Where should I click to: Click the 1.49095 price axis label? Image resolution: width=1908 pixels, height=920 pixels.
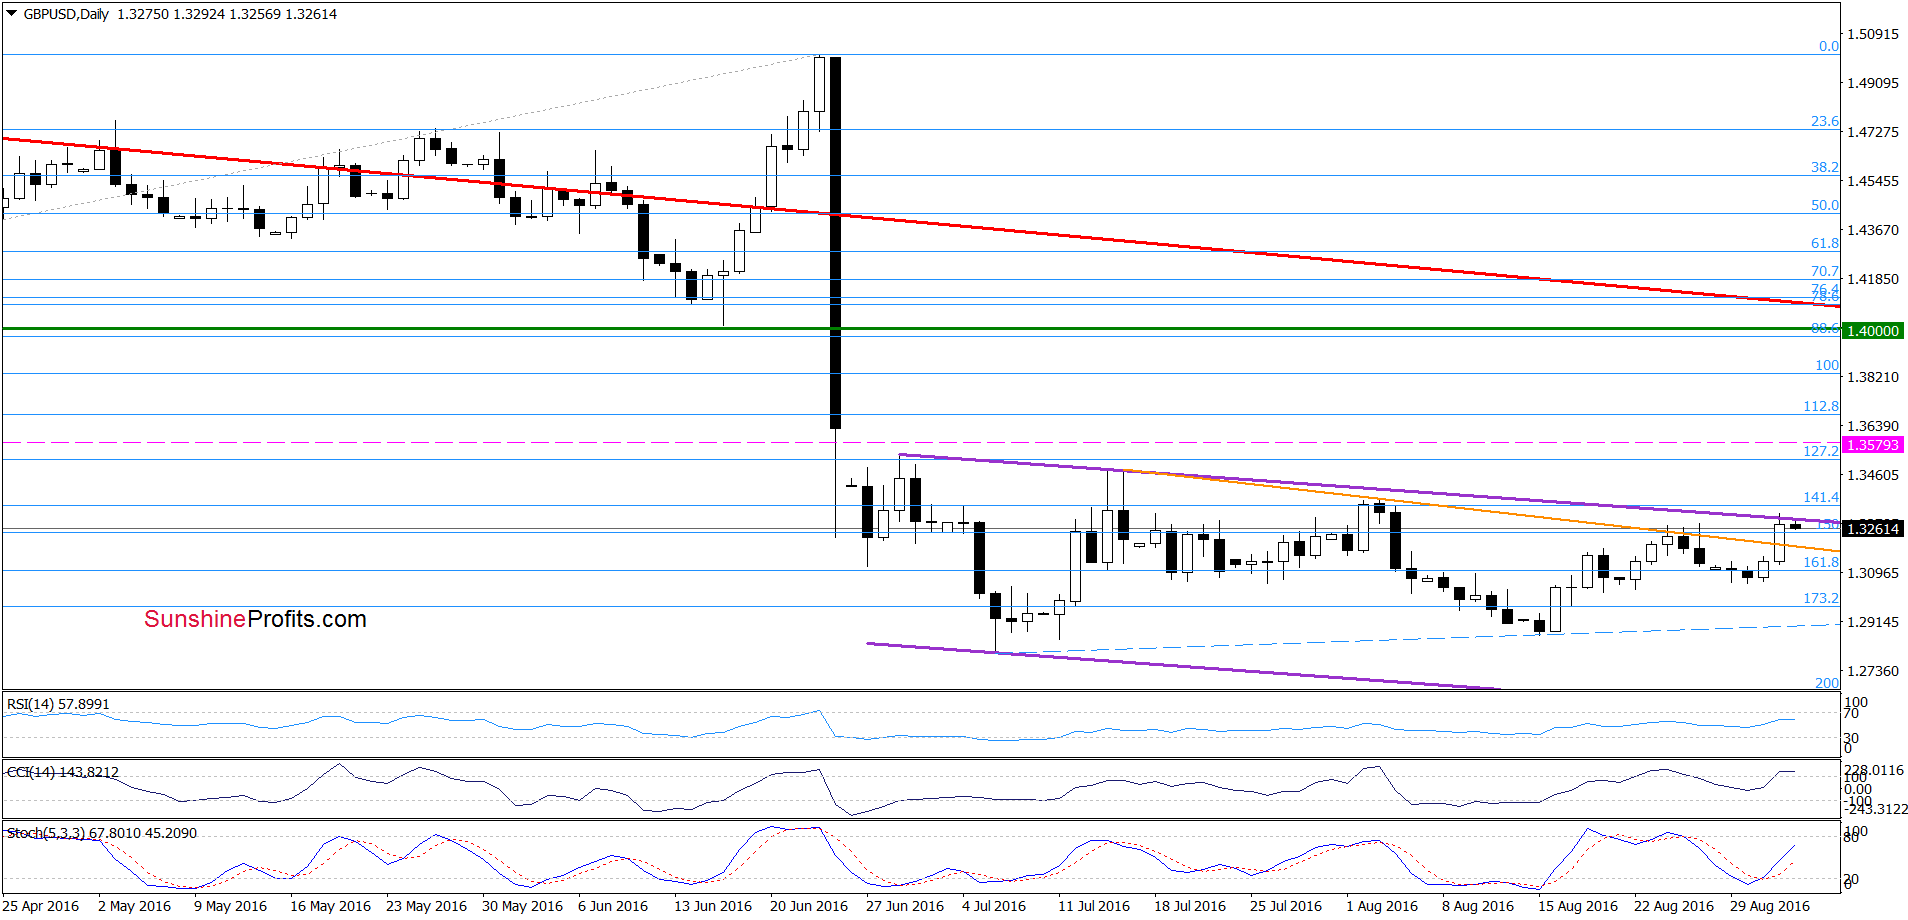point(1873,83)
